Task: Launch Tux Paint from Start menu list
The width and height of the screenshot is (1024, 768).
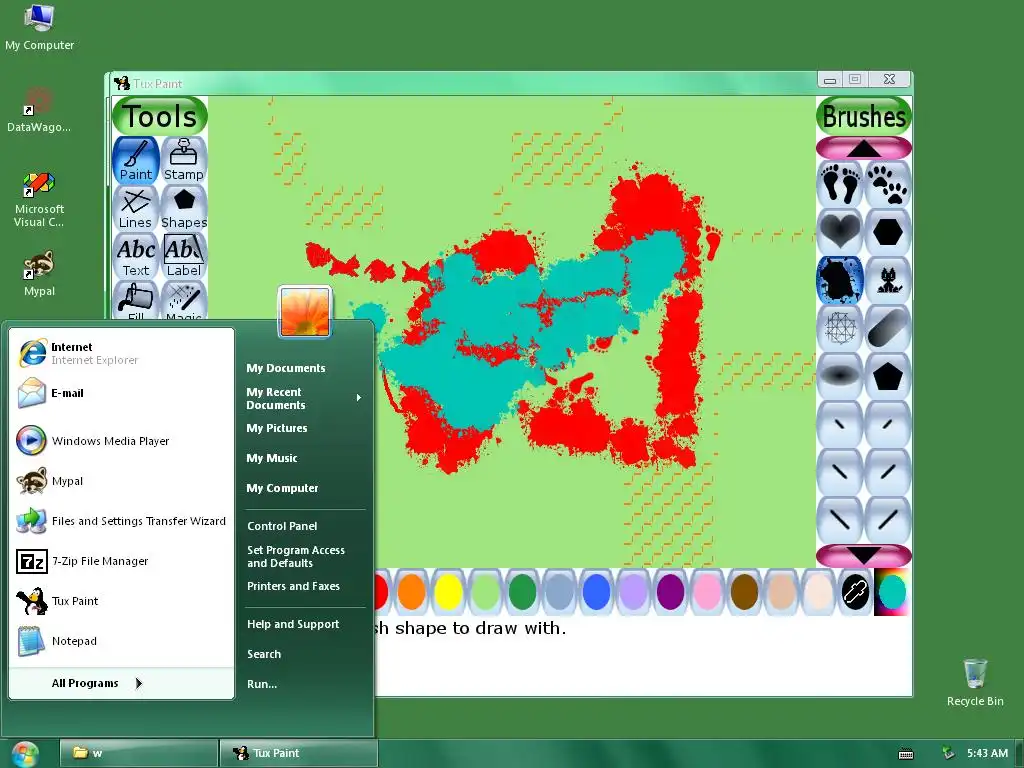Action: pyautogui.click(x=121, y=601)
